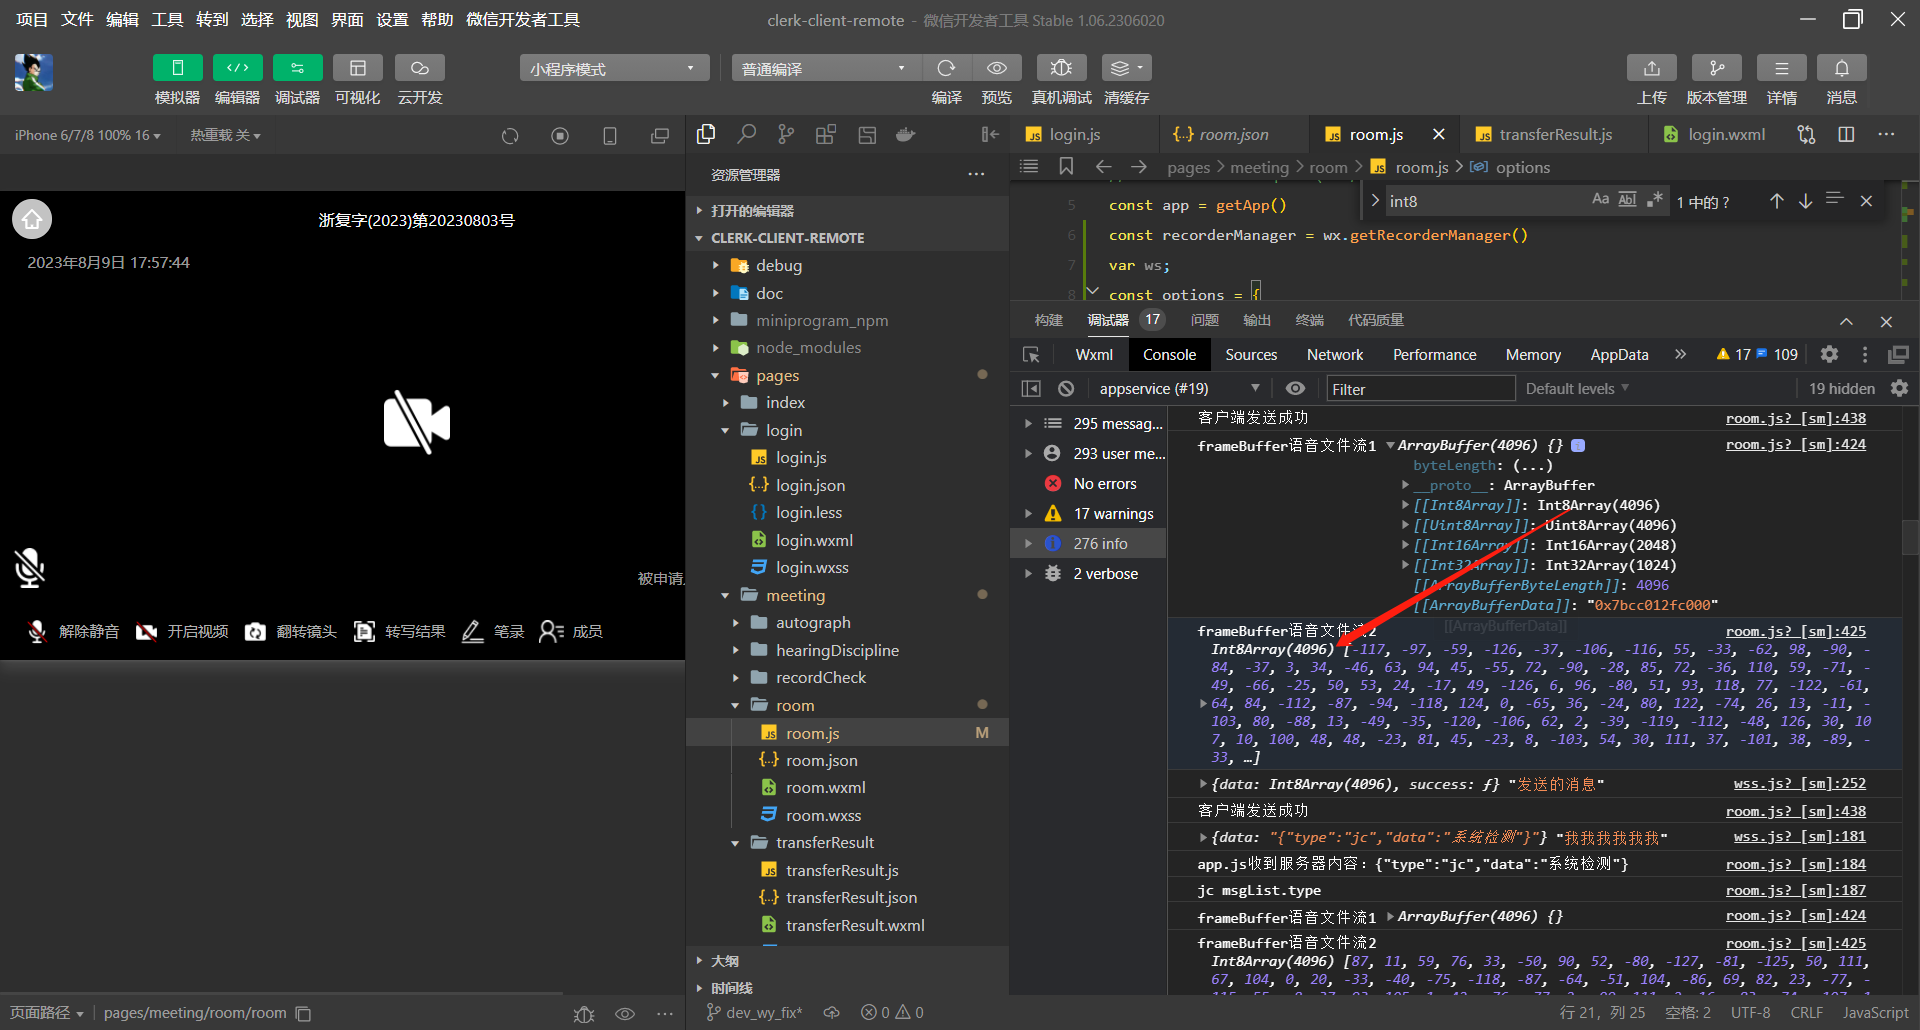Click the compile refresh icon

pos(946,68)
